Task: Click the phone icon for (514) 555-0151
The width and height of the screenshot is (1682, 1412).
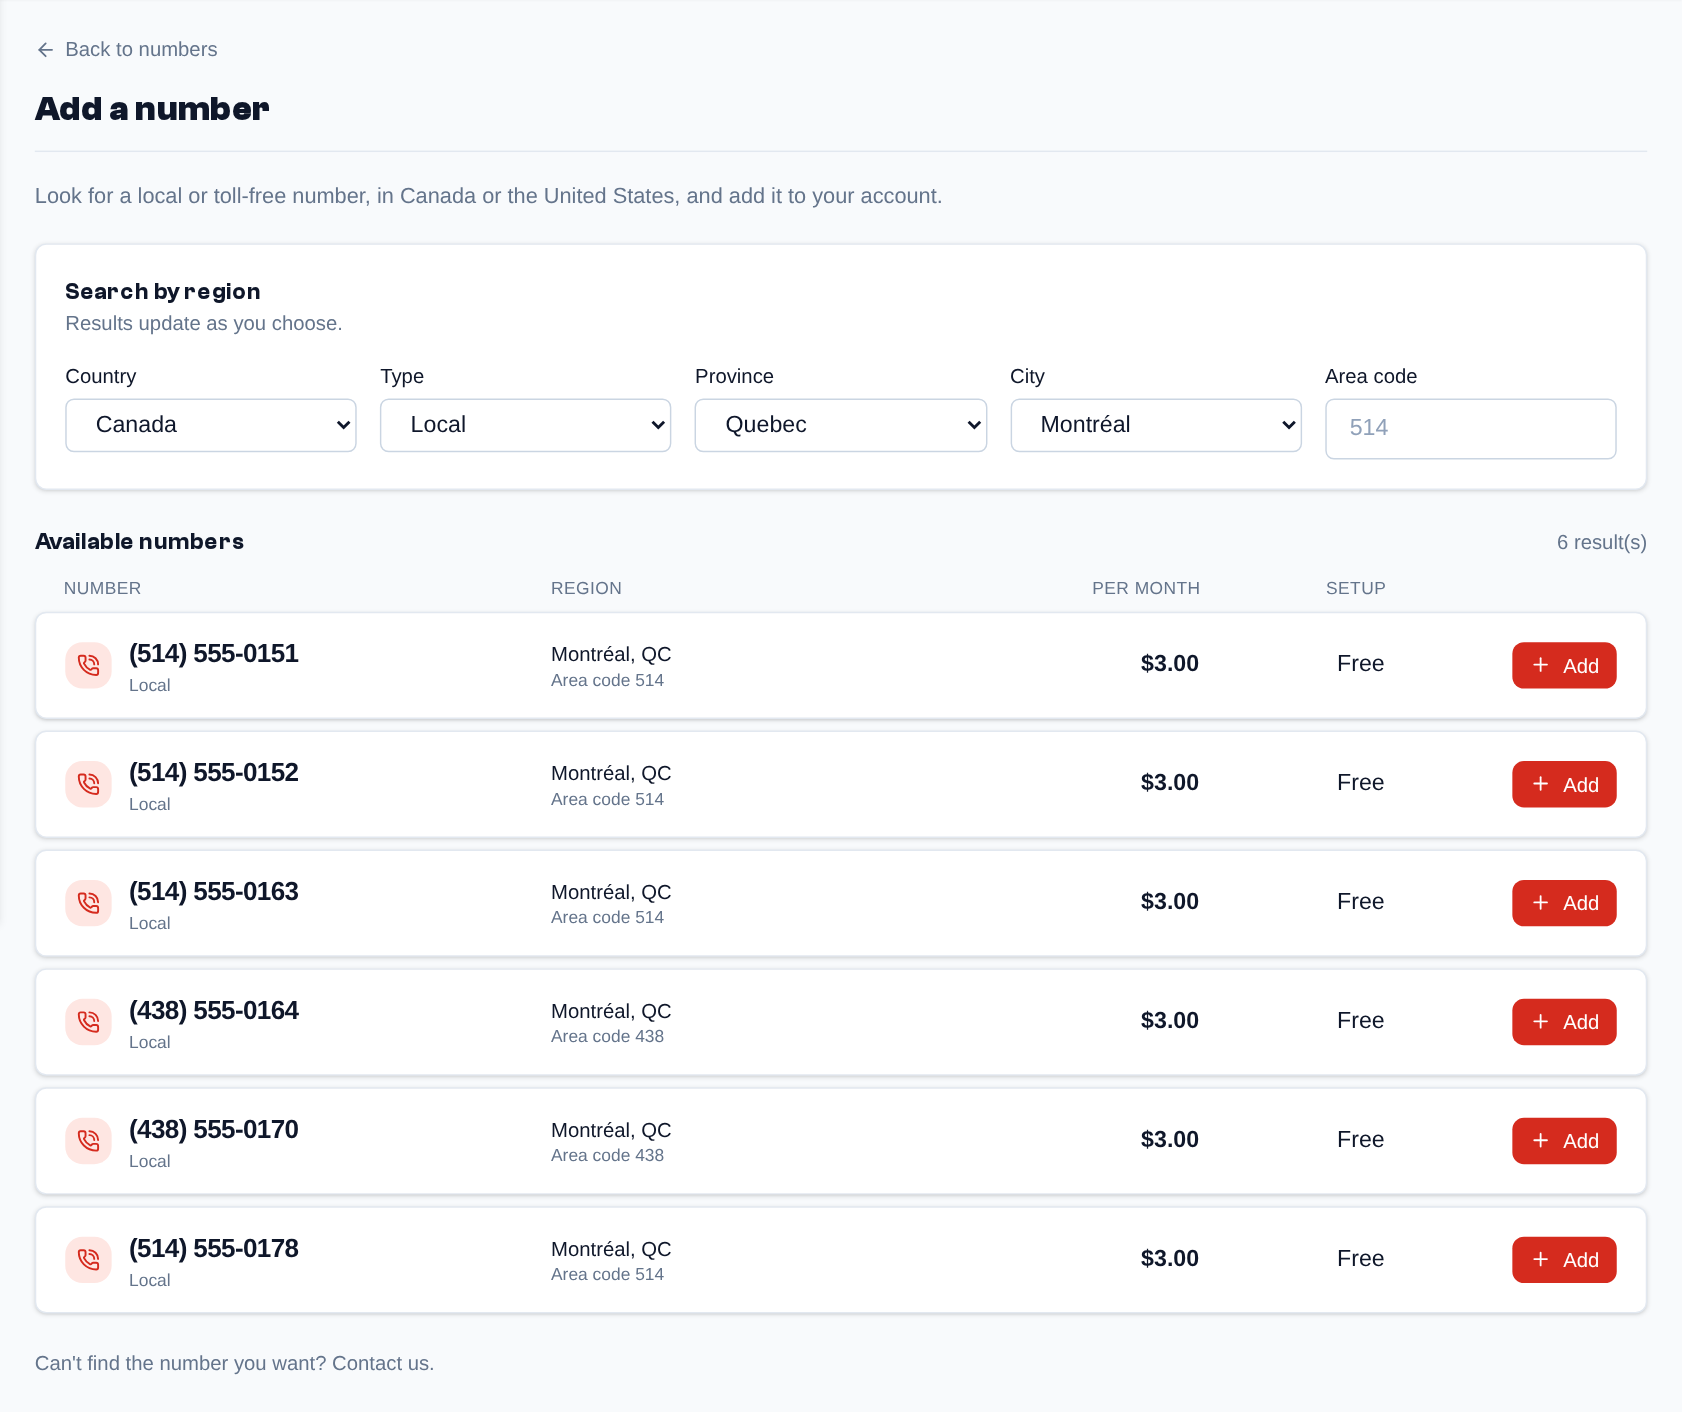Action: 89,665
